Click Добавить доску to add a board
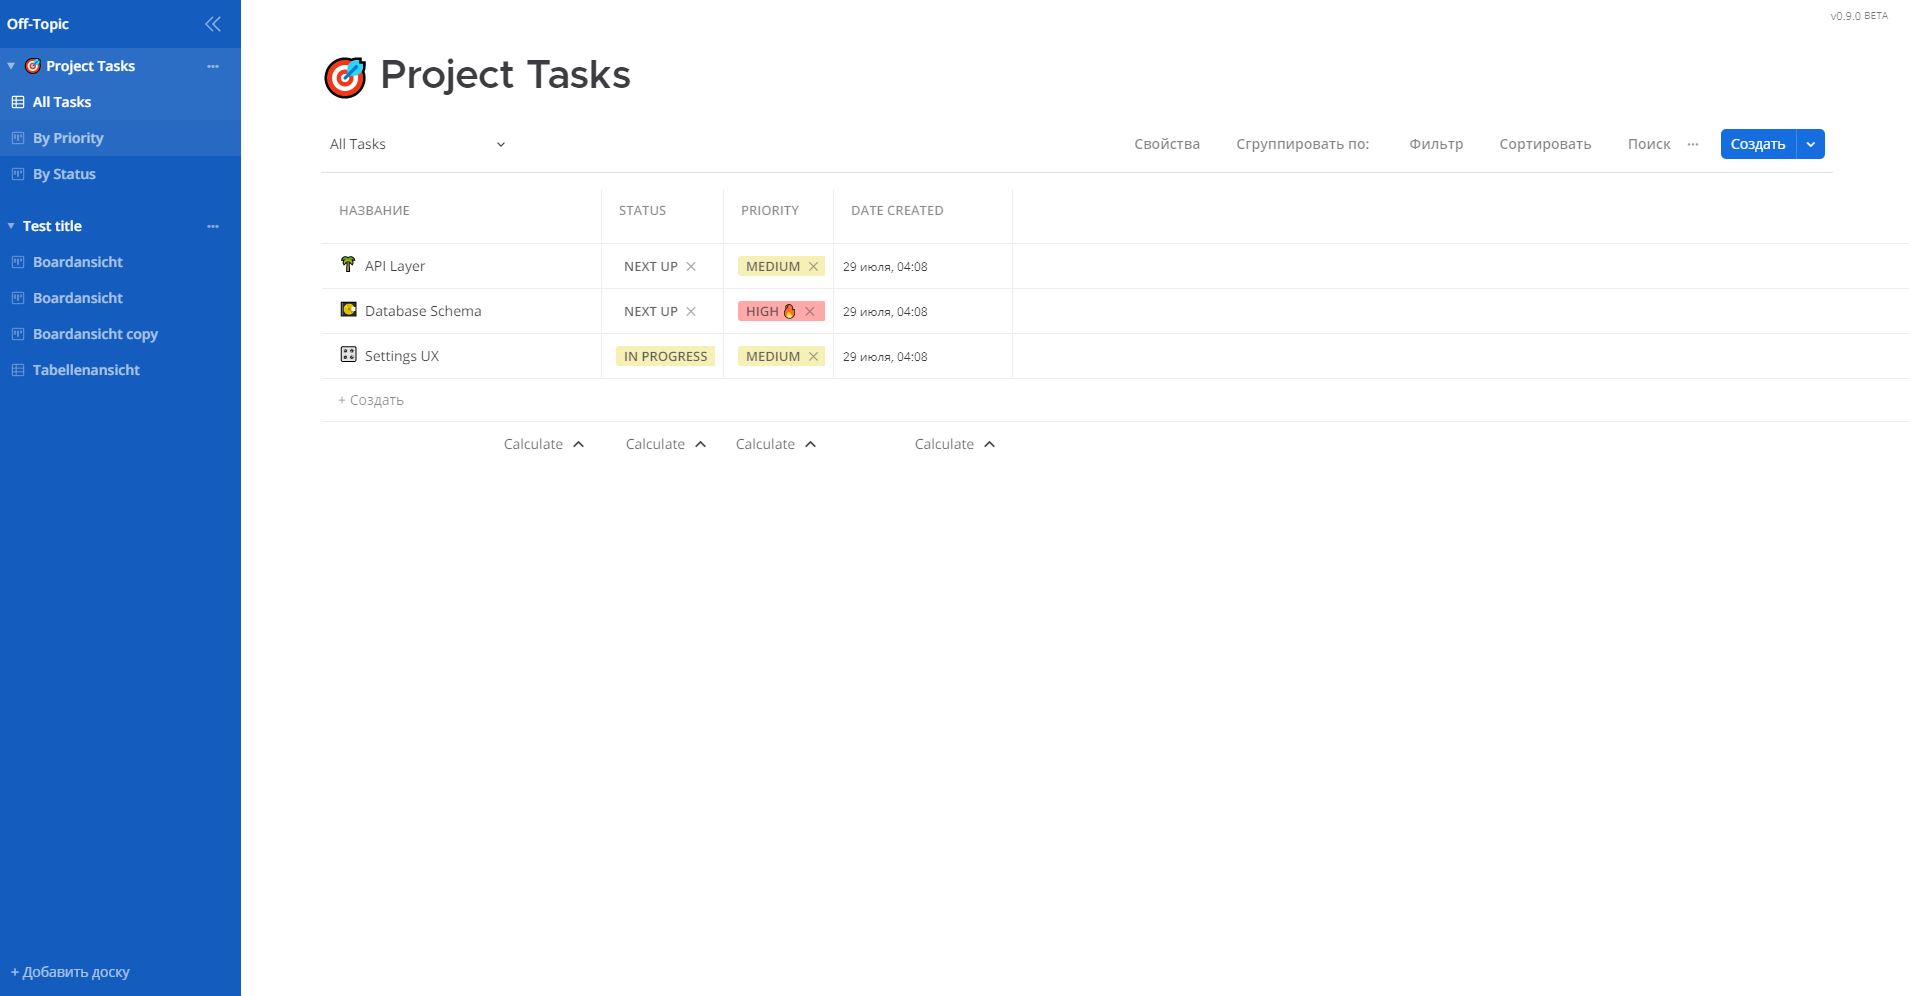1909x996 pixels. (x=70, y=971)
